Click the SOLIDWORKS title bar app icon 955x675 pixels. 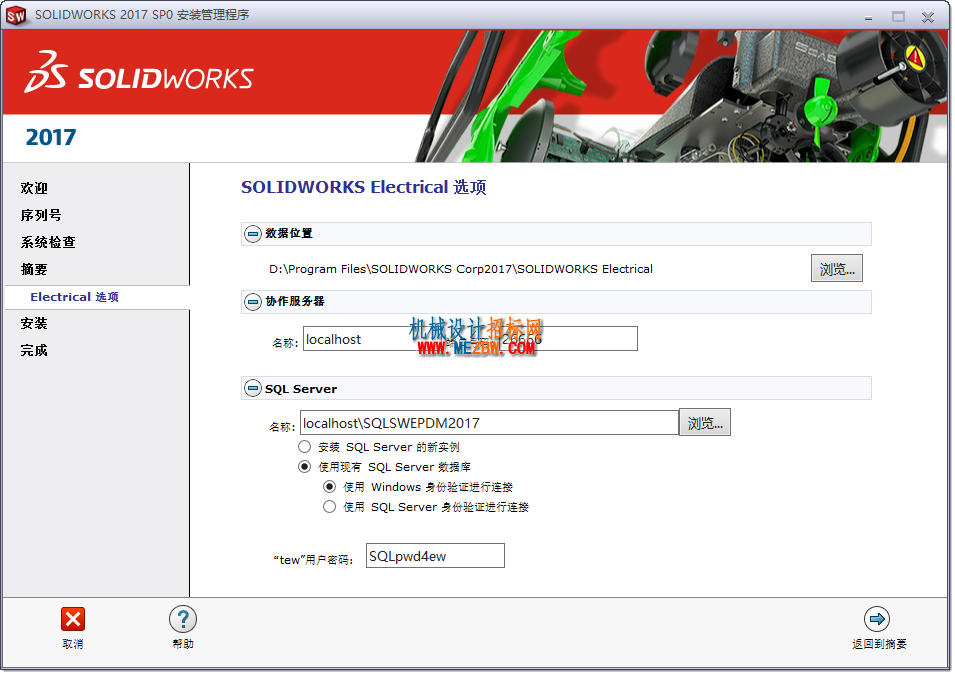tap(16, 15)
